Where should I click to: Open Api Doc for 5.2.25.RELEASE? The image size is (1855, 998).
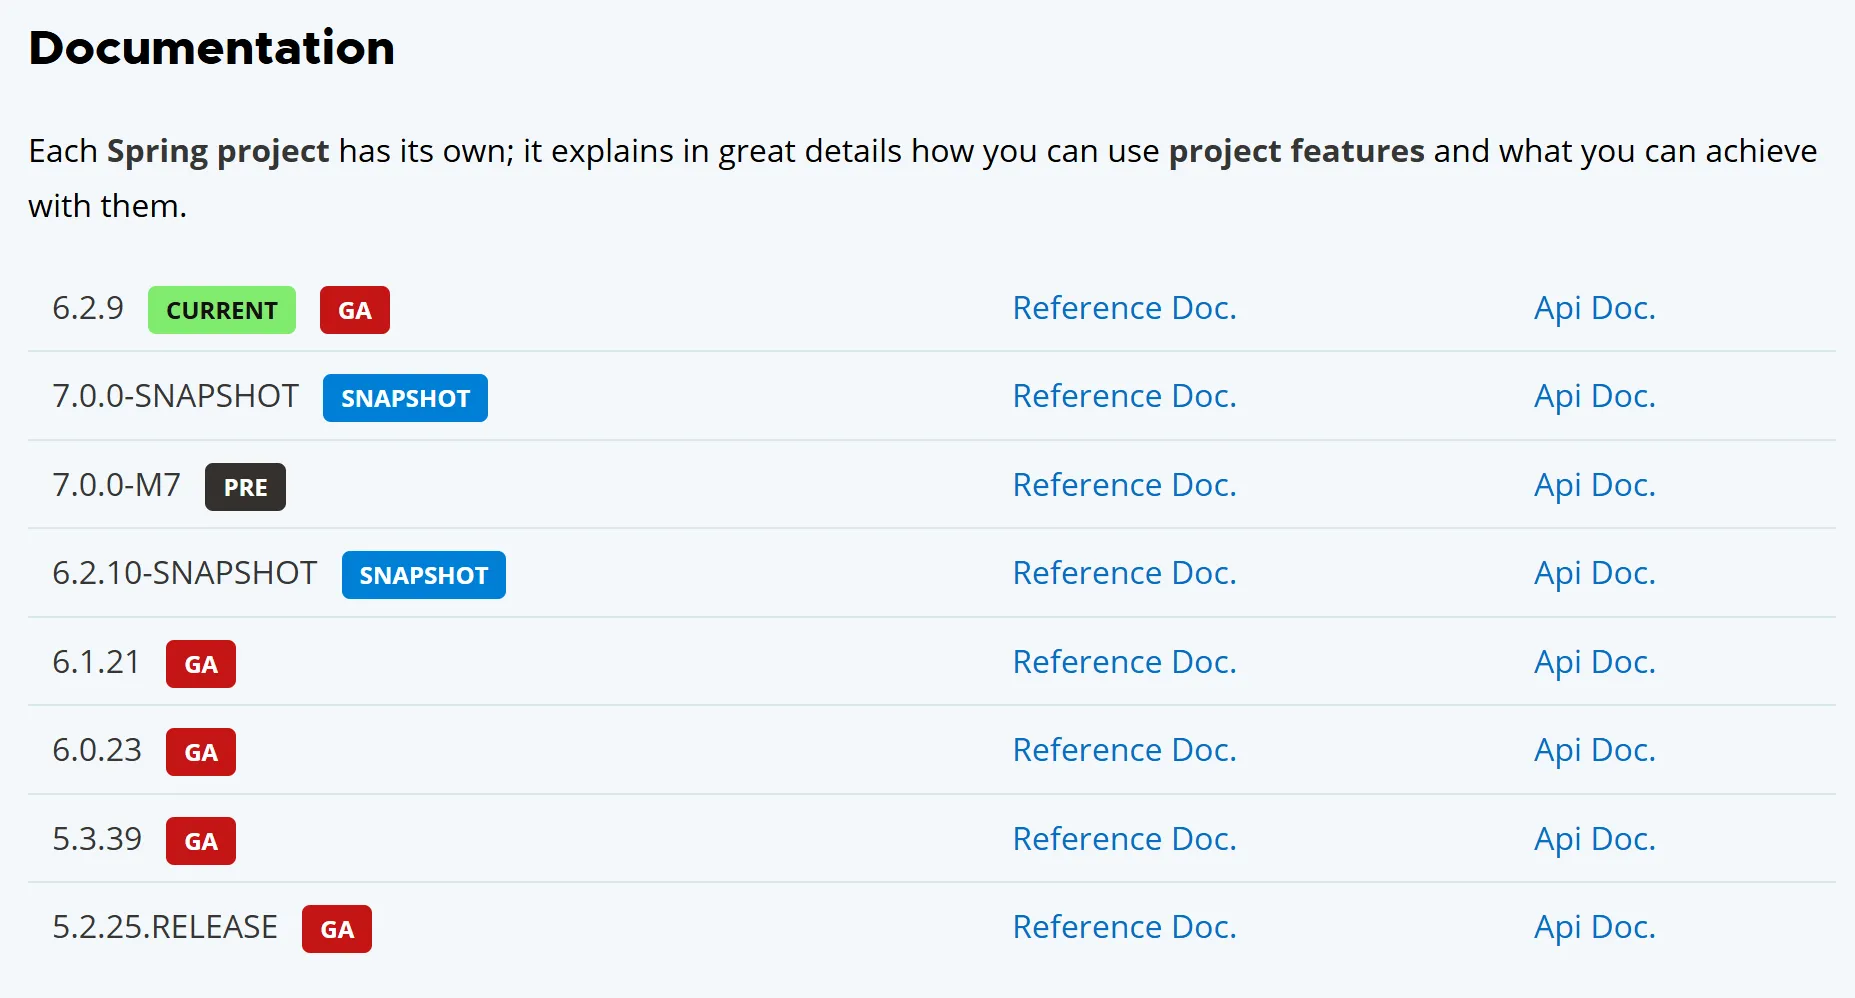pos(1594,927)
